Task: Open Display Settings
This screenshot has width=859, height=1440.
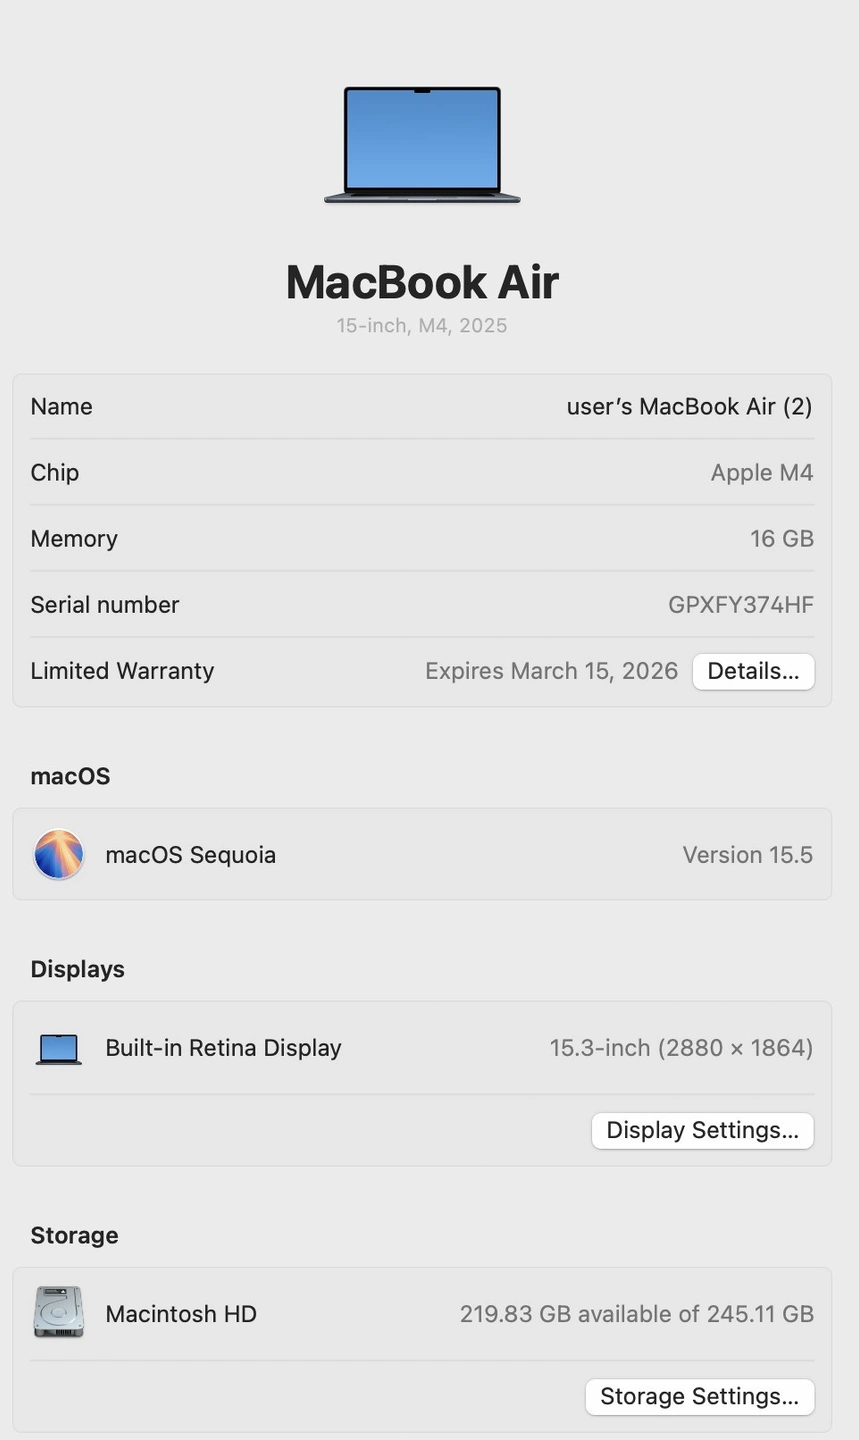Action: point(702,1130)
